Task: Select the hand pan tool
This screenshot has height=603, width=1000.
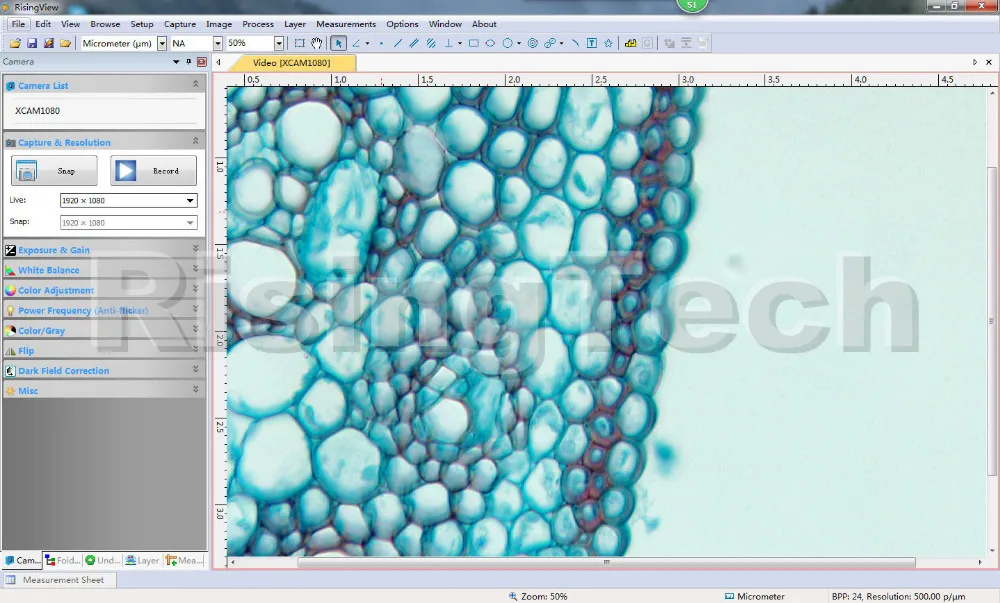Action: coord(317,43)
